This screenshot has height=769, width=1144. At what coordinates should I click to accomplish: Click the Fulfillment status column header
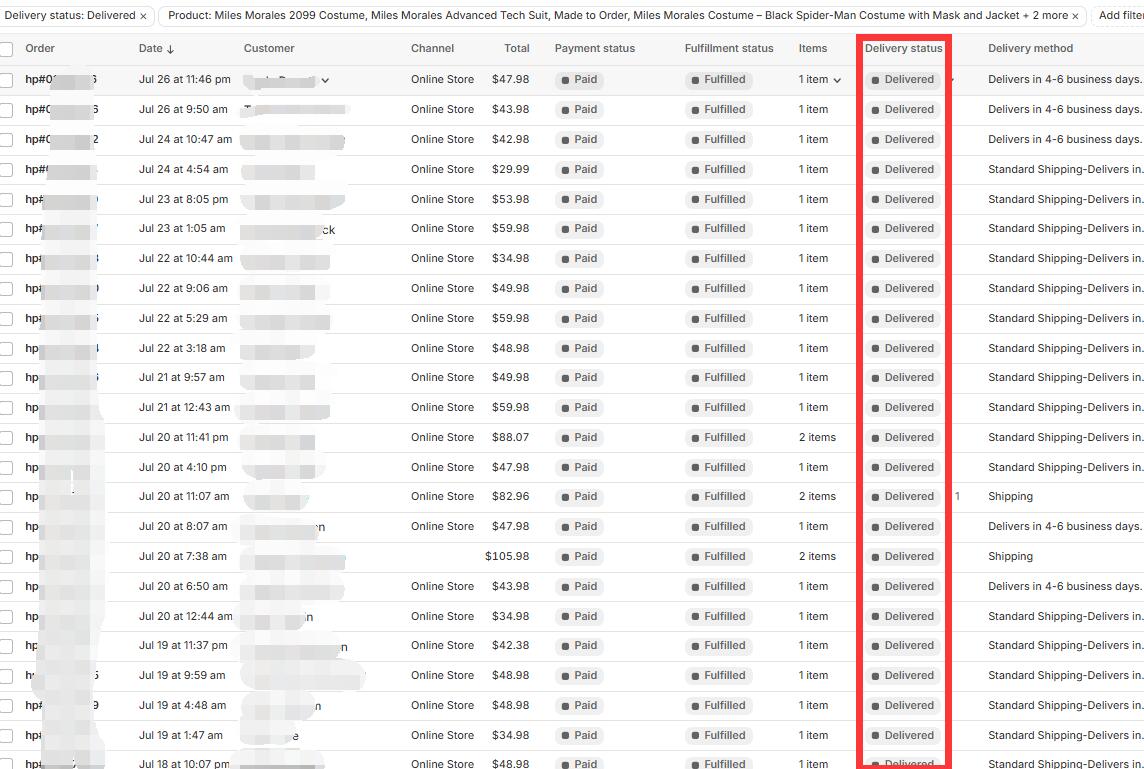tap(728, 48)
